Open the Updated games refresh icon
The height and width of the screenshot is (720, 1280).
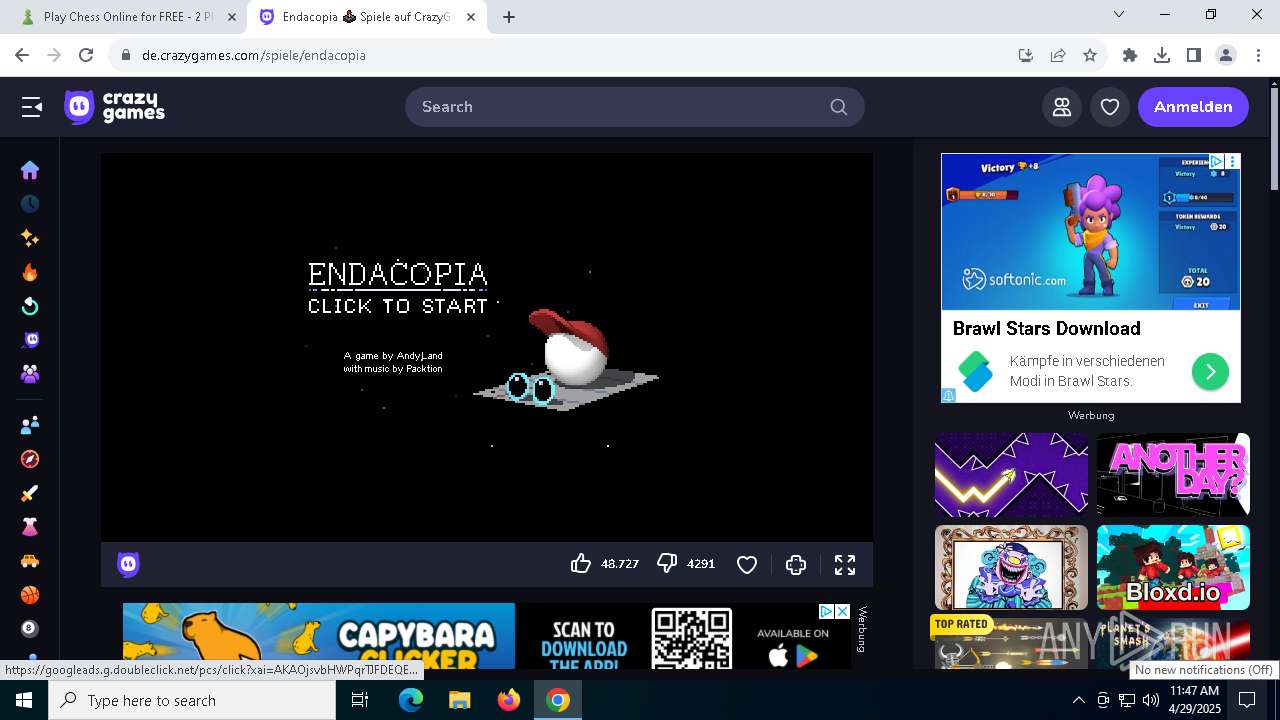click(30, 306)
